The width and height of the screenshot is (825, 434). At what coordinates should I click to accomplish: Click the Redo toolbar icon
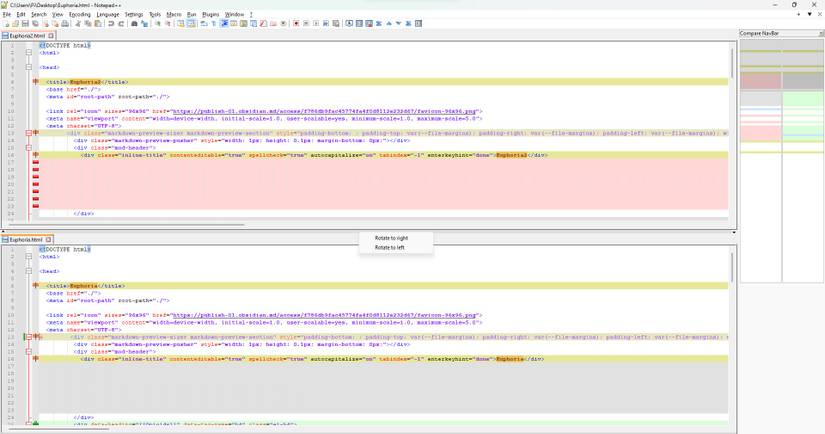[121, 24]
